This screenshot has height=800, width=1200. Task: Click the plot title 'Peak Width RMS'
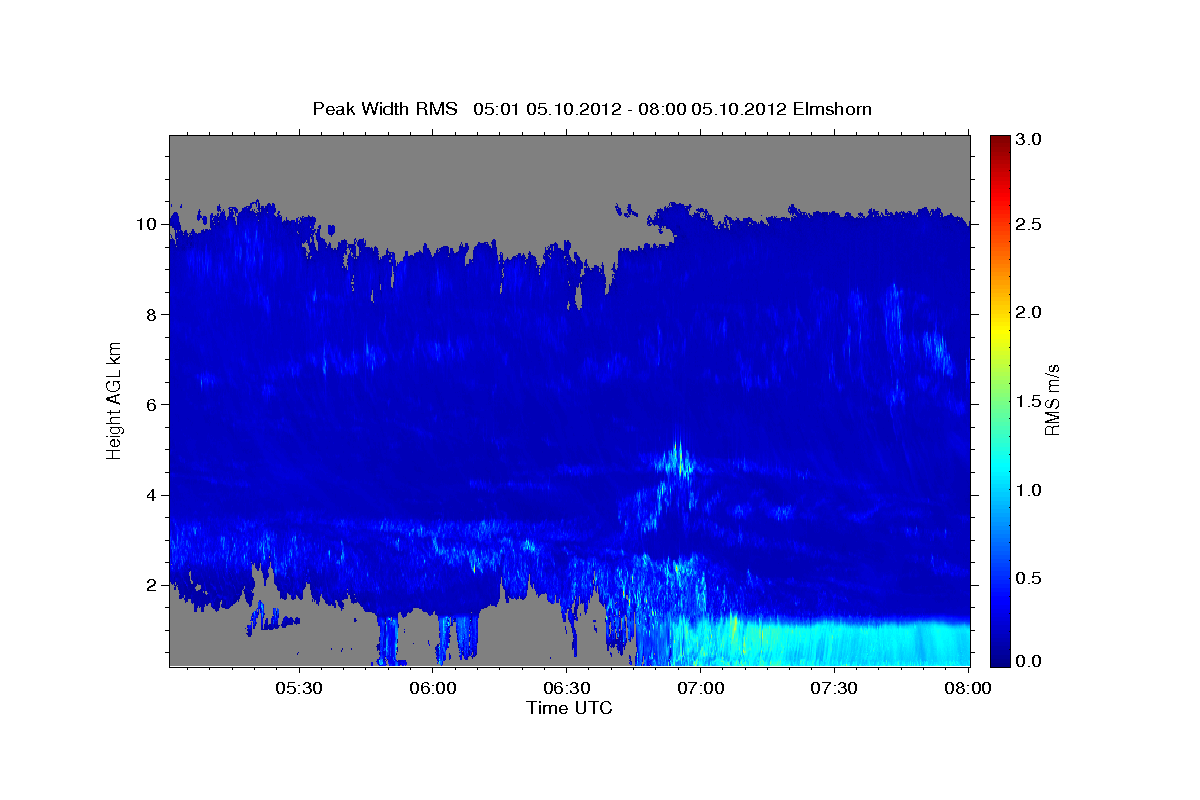[x=385, y=108]
